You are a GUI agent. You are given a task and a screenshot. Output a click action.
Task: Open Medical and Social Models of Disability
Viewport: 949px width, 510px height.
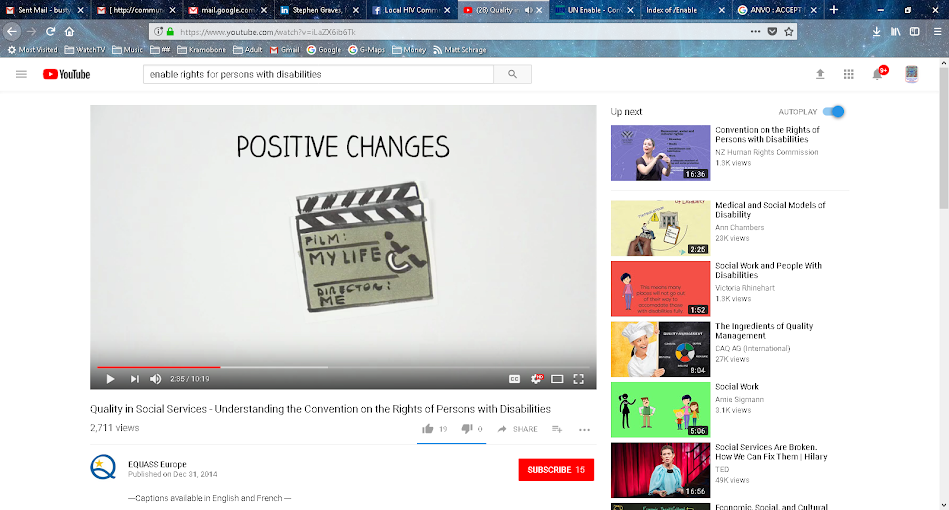point(770,210)
